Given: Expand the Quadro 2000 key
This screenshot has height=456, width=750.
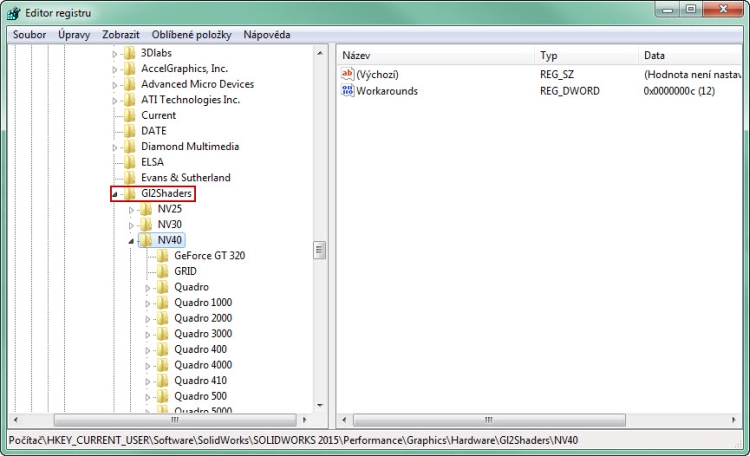Looking at the screenshot, I should pos(148,319).
